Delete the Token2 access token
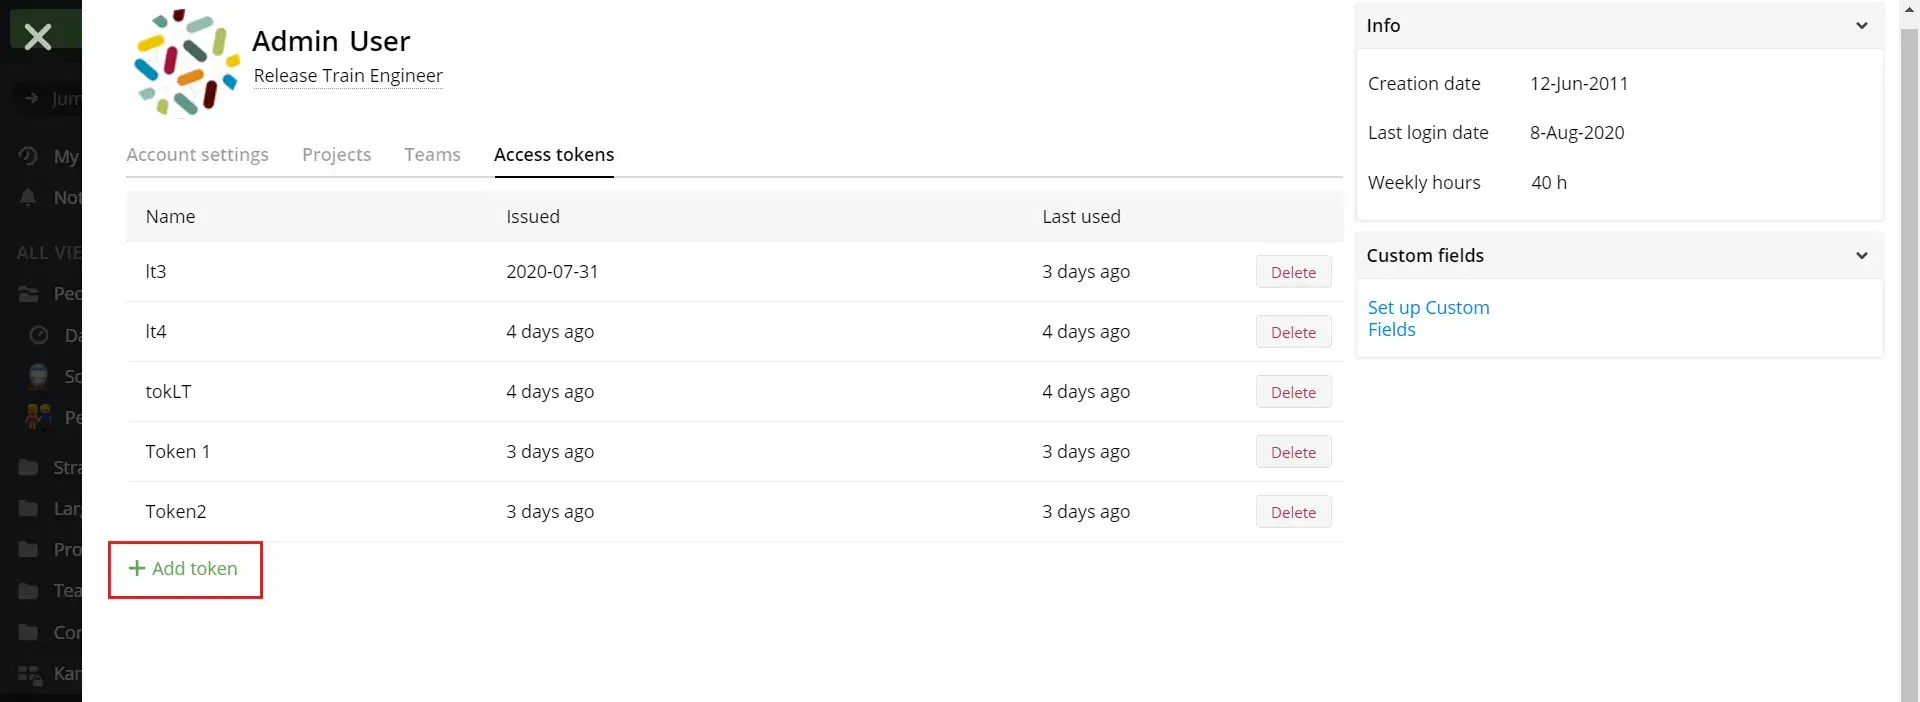1920x702 pixels. (1292, 512)
